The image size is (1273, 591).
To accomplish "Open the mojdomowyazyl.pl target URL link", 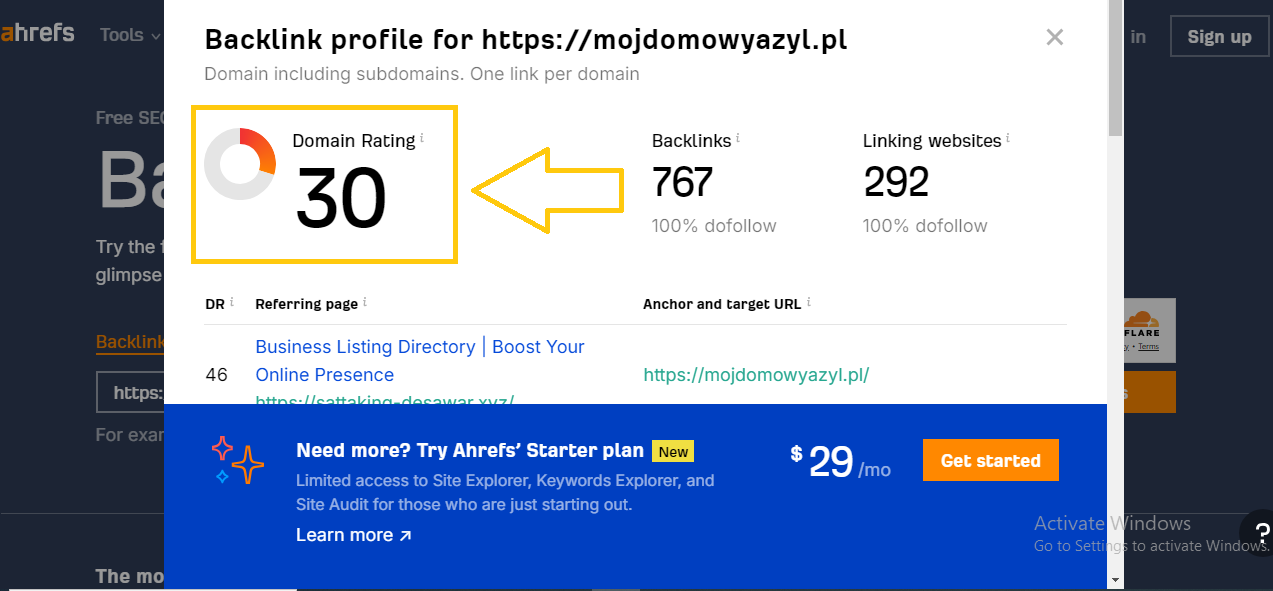I will [x=756, y=375].
